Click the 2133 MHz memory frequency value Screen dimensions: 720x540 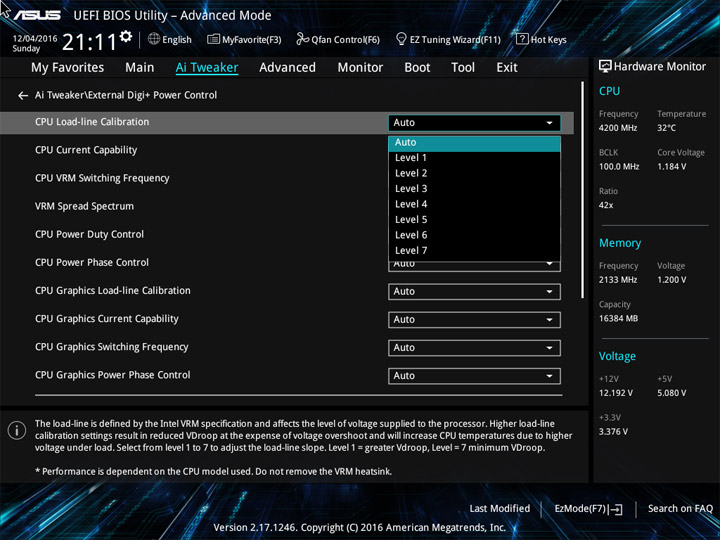point(618,280)
